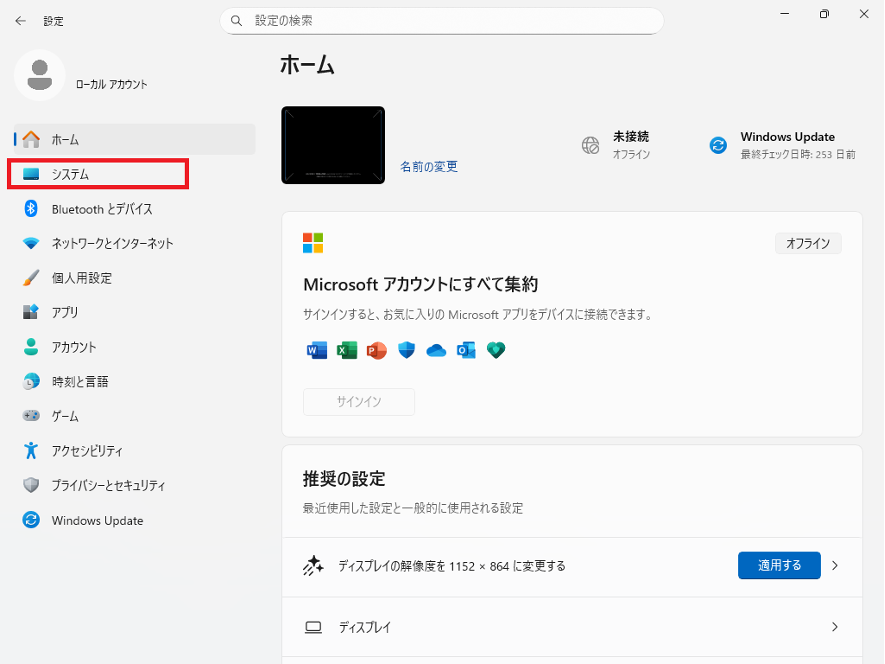
Task: Open the ディスプレイ row chevron
Action: (835, 627)
